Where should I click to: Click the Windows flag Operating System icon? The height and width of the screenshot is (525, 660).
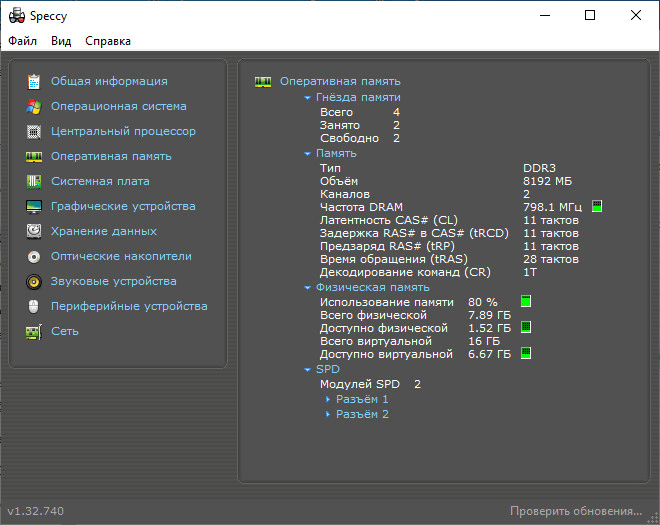coord(34,107)
